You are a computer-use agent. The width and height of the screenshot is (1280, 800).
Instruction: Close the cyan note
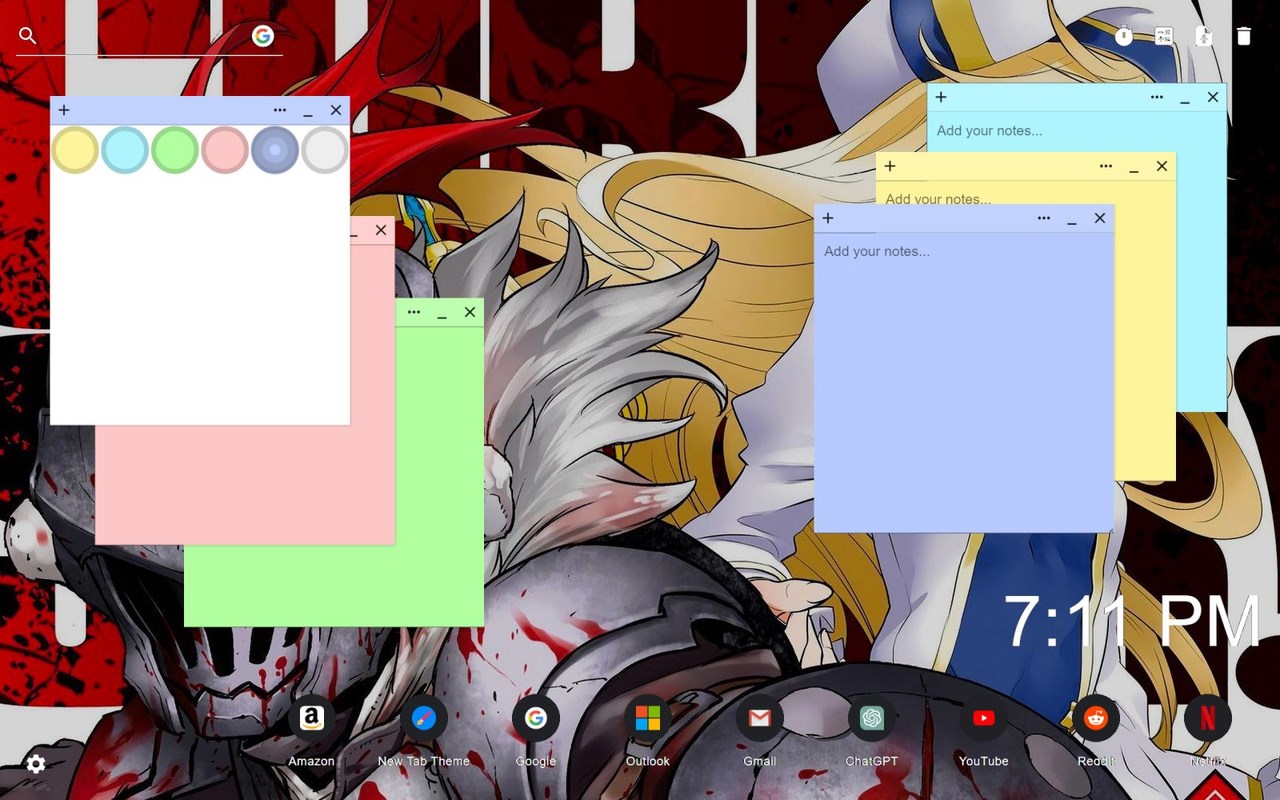pos(1213,97)
